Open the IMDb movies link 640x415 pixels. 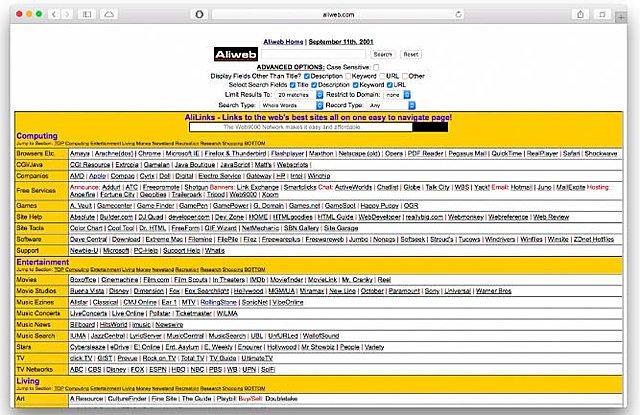[x=257, y=280]
